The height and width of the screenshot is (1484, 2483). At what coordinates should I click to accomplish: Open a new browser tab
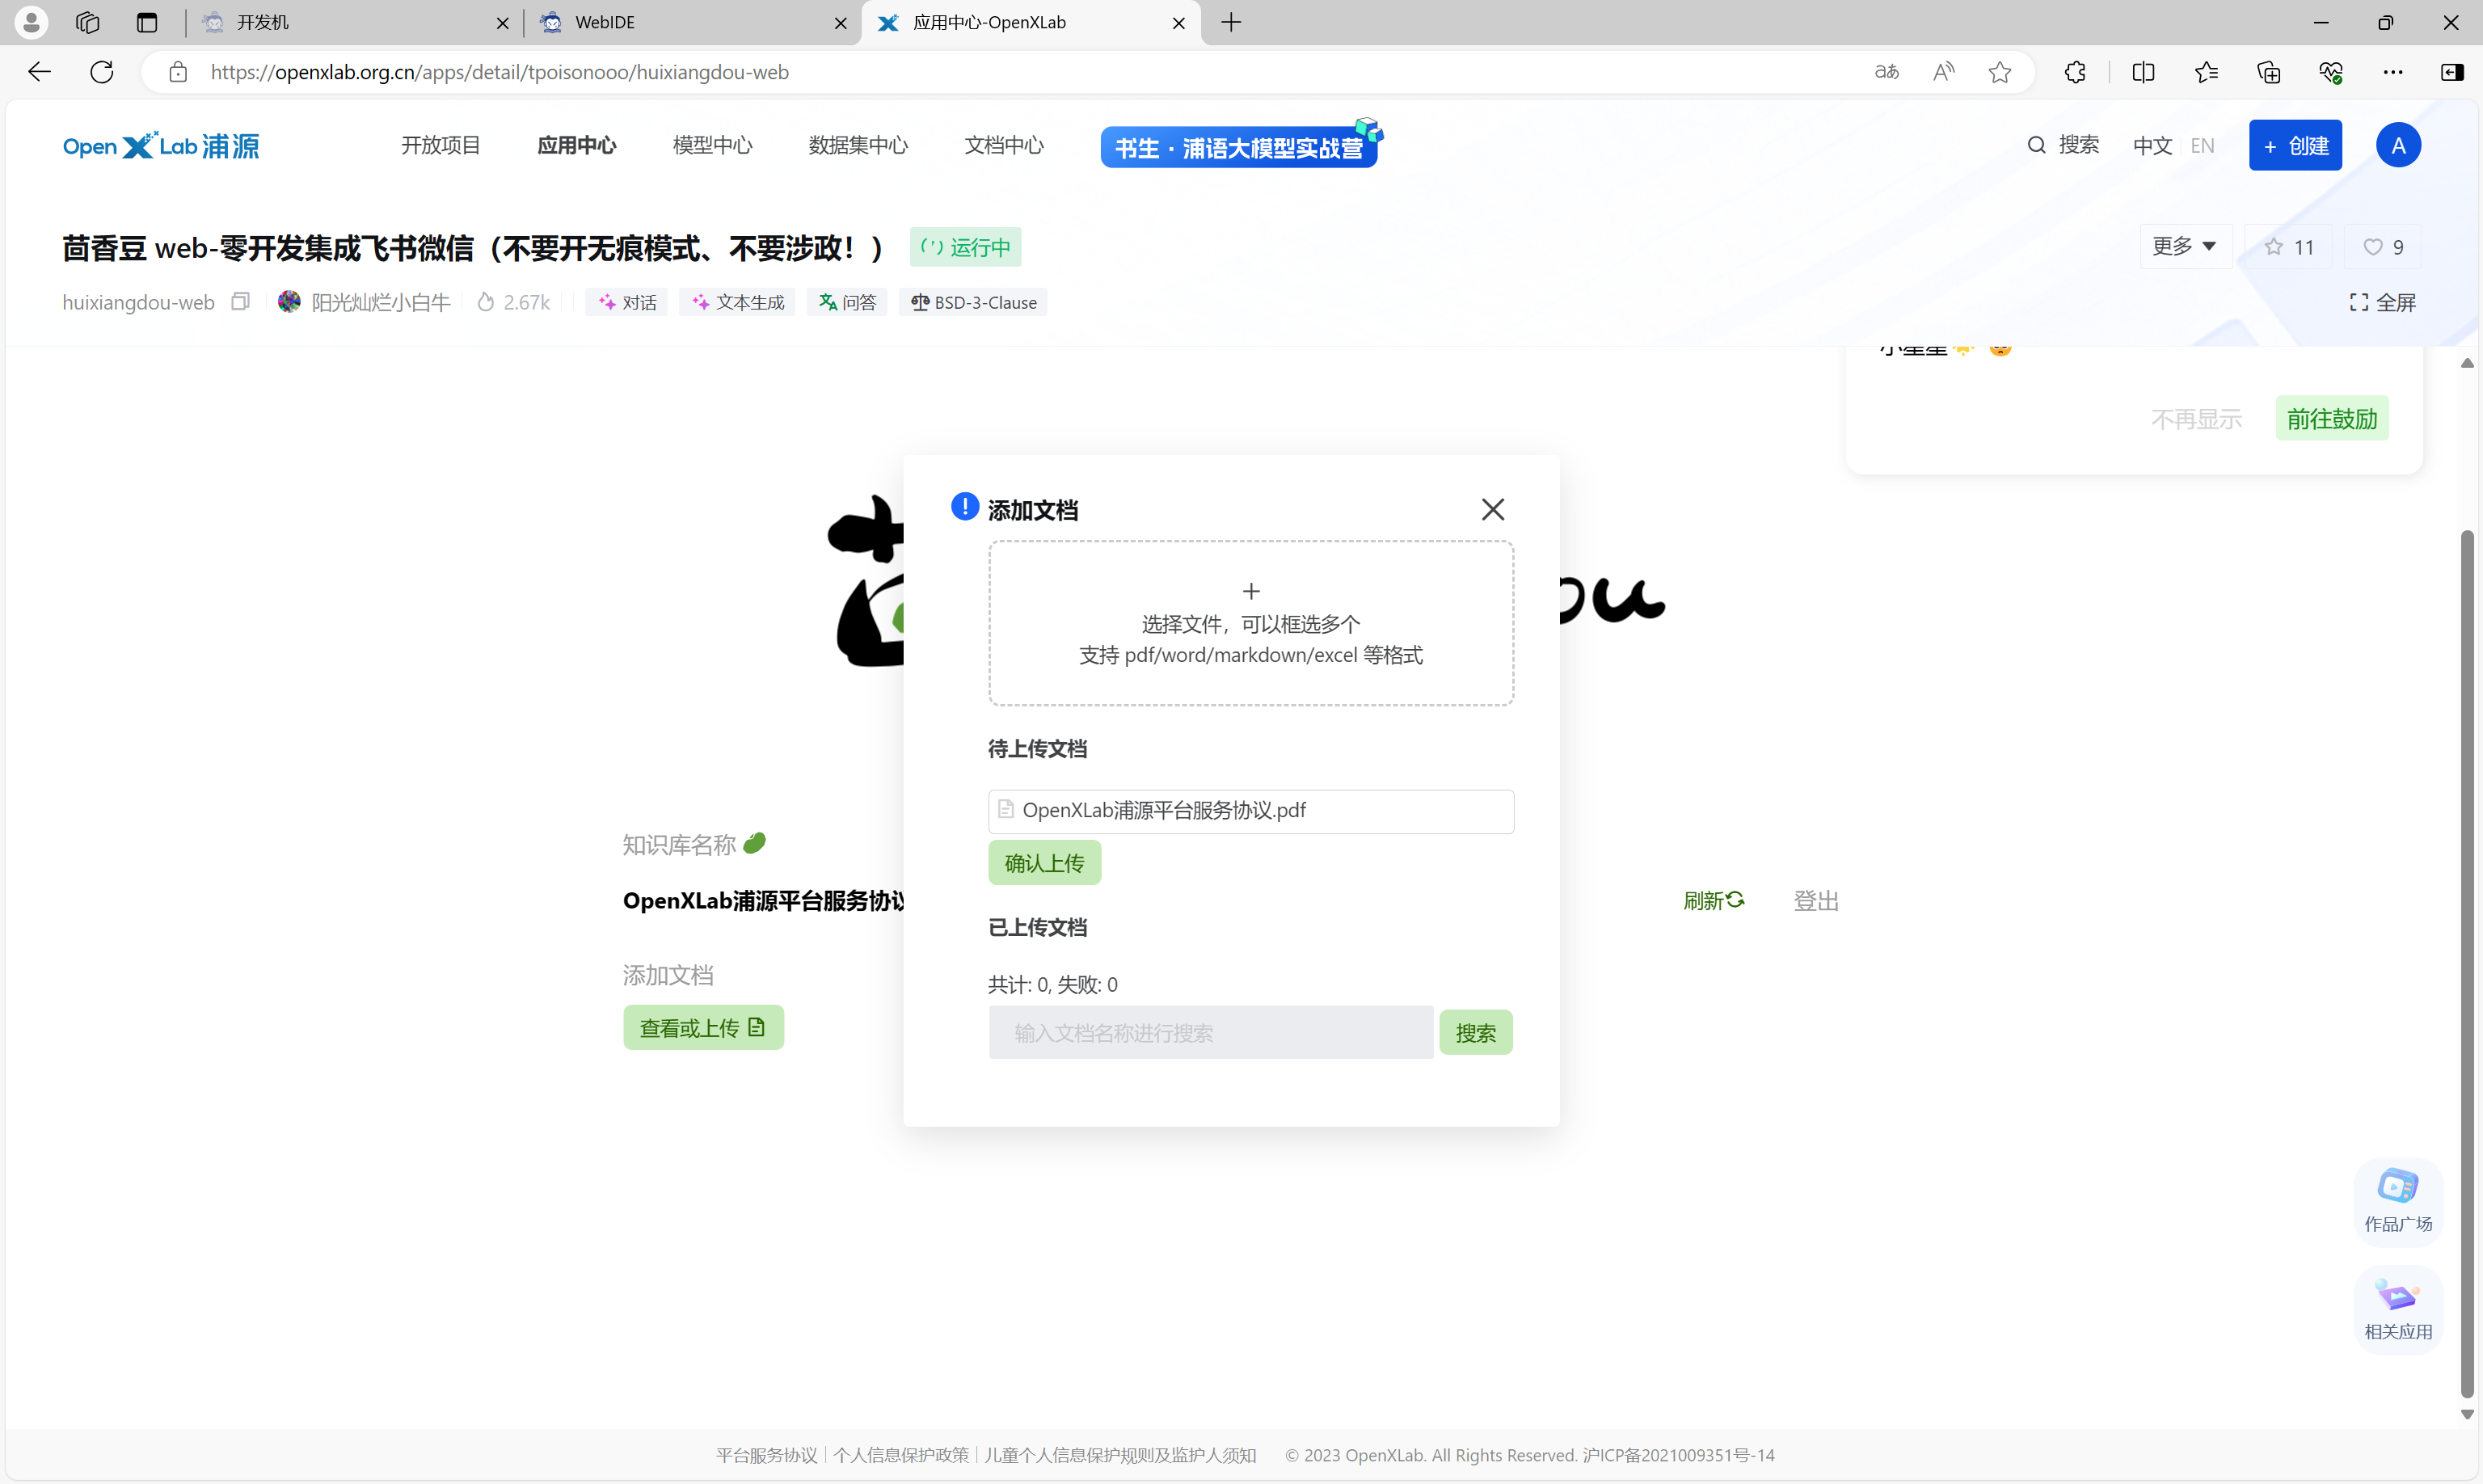(1231, 22)
